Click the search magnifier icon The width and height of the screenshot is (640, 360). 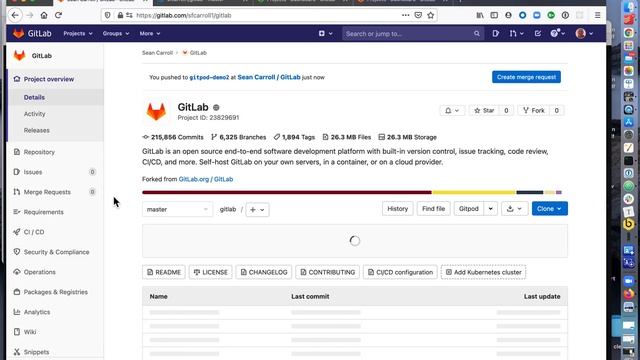coord(477,33)
